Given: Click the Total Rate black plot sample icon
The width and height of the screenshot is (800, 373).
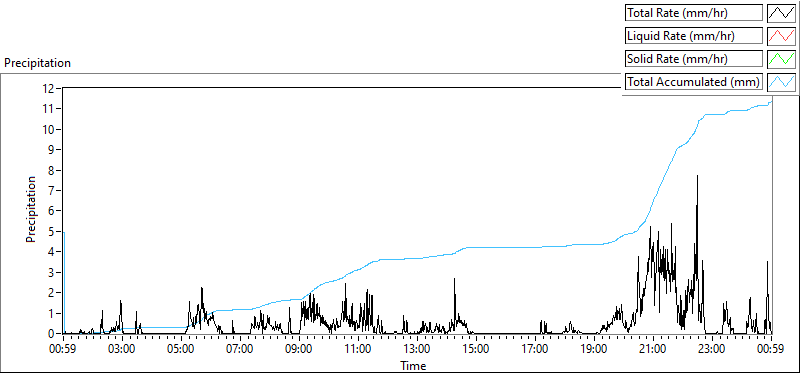Looking at the screenshot, I should click(781, 13).
